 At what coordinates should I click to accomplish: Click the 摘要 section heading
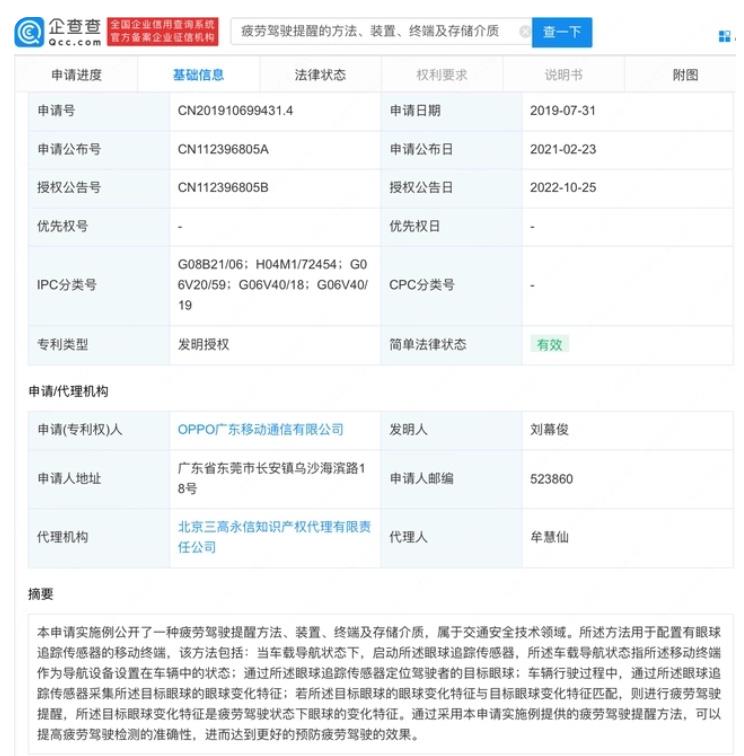[41, 594]
